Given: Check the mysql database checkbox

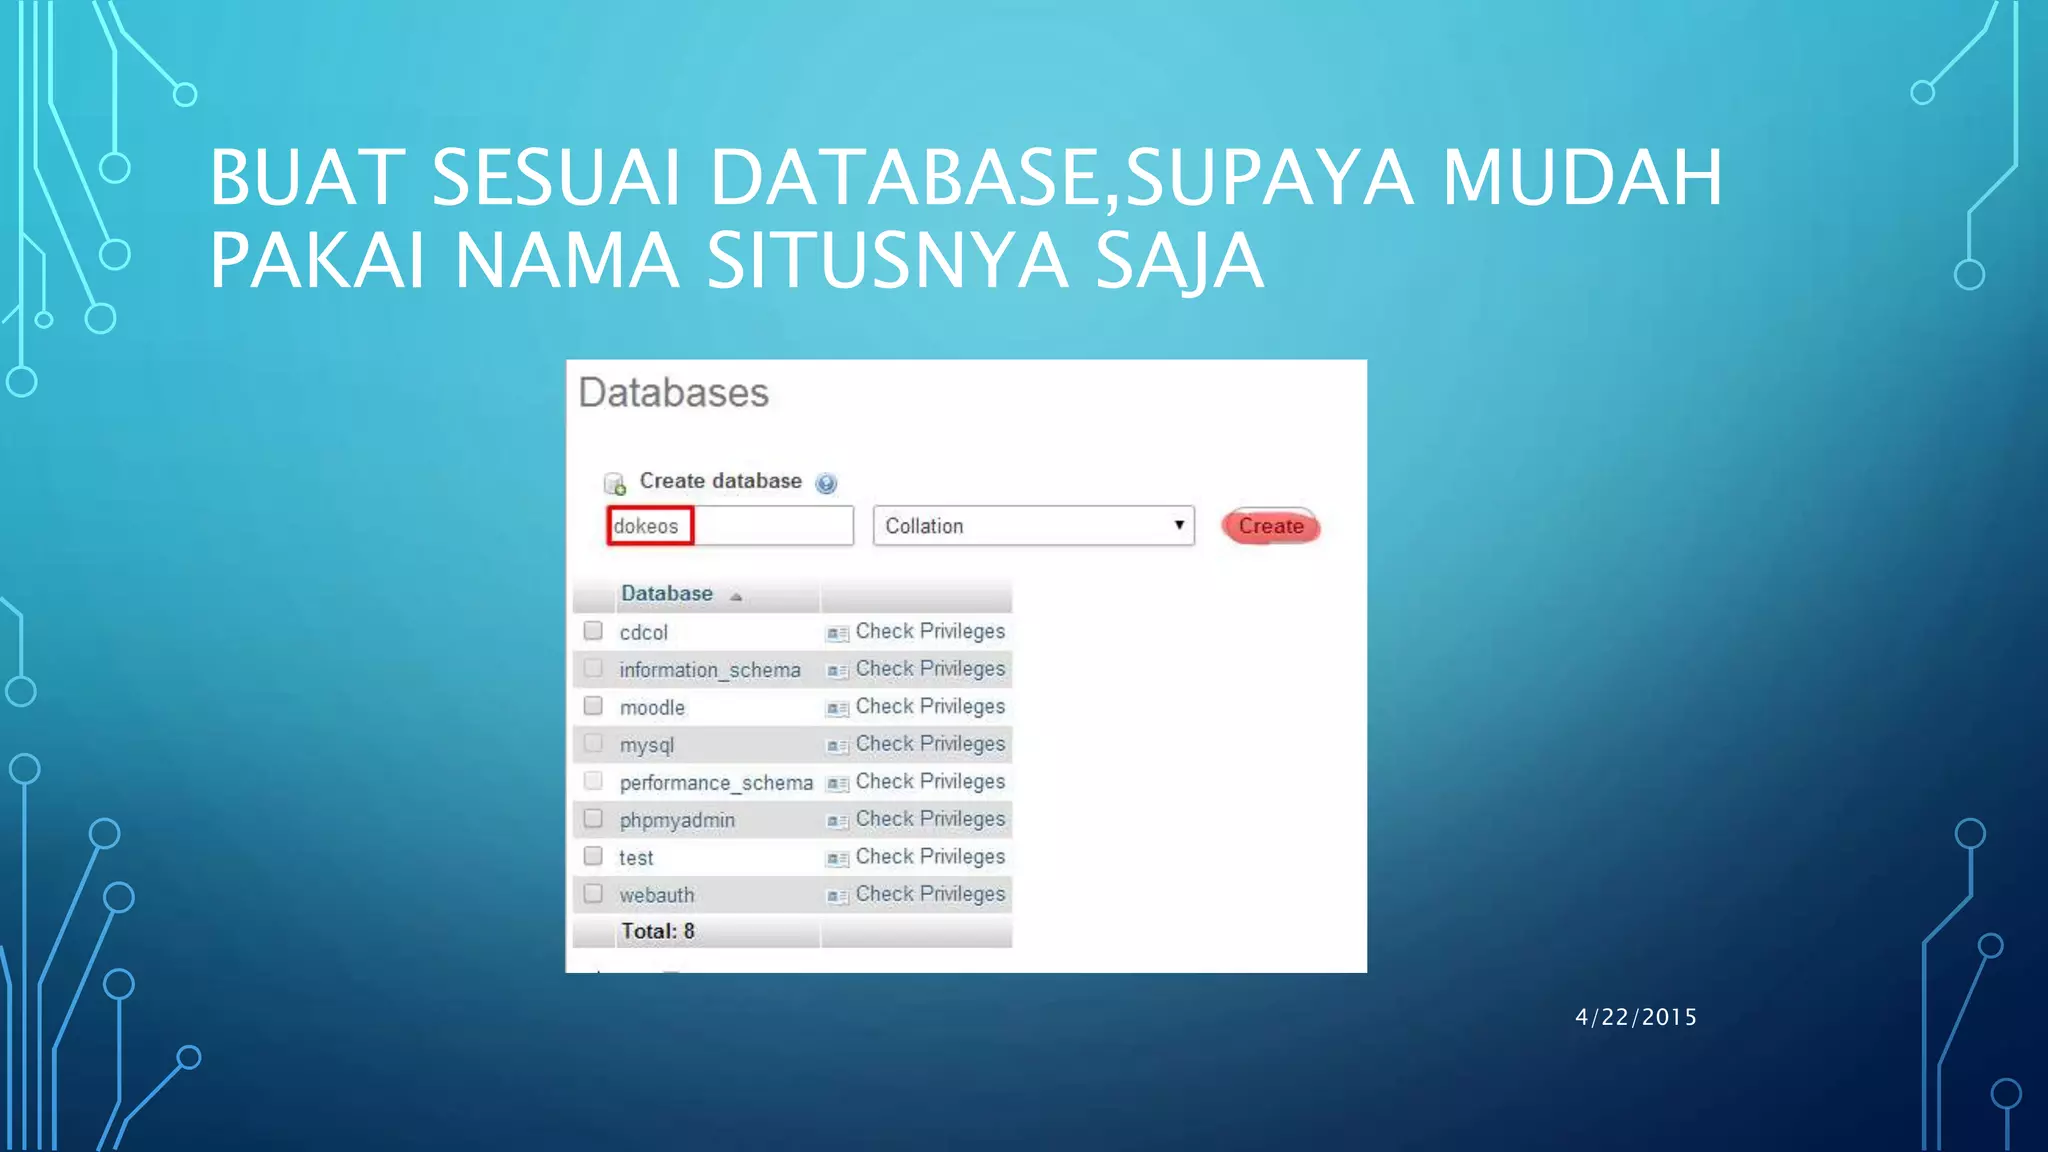Looking at the screenshot, I should click(593, 743).
